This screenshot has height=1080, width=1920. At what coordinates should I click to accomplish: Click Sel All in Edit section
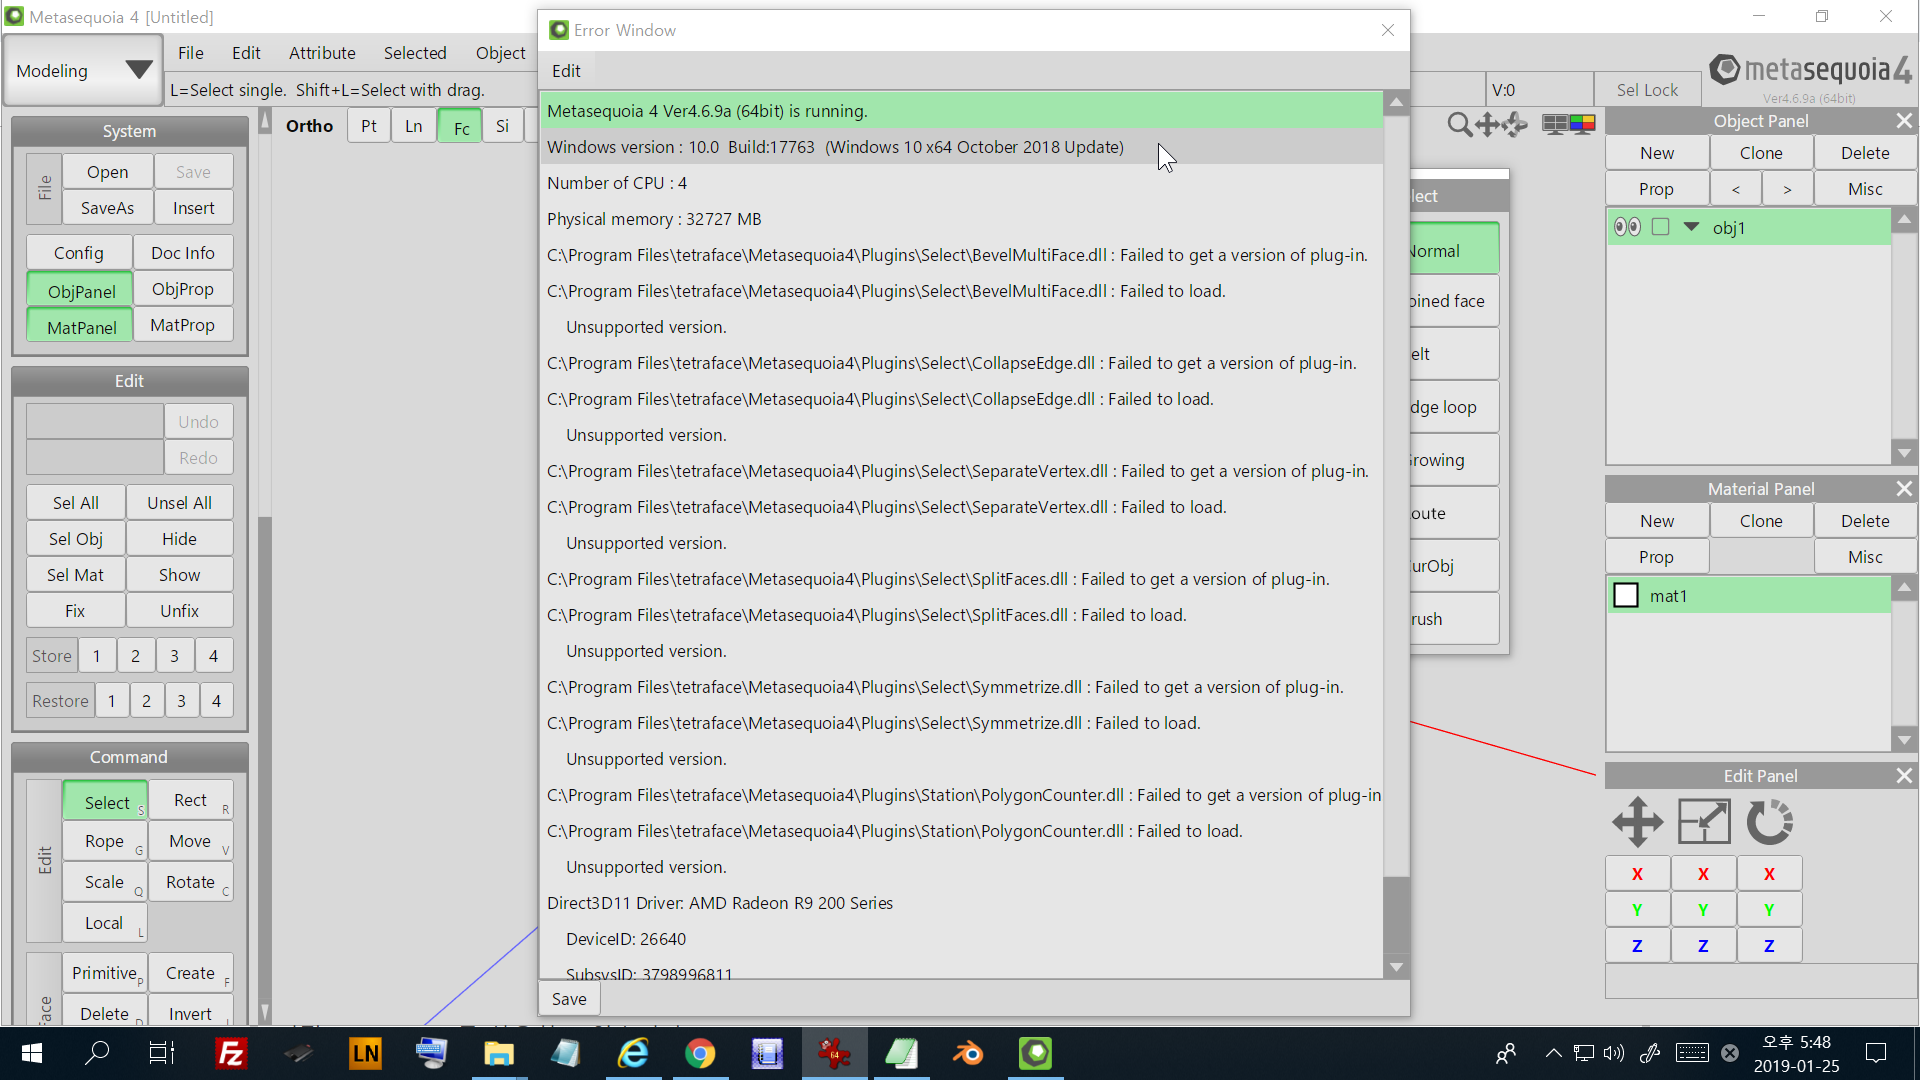[x=75, y=503]
